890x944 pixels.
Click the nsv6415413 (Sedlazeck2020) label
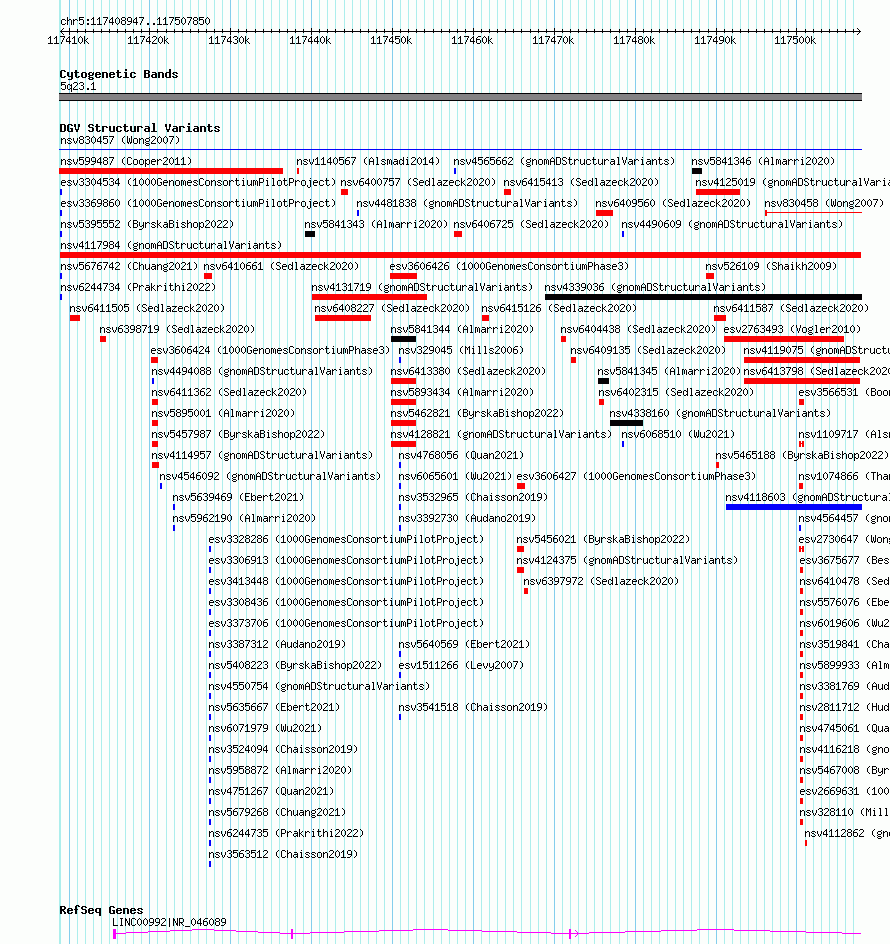coord(581,182)
